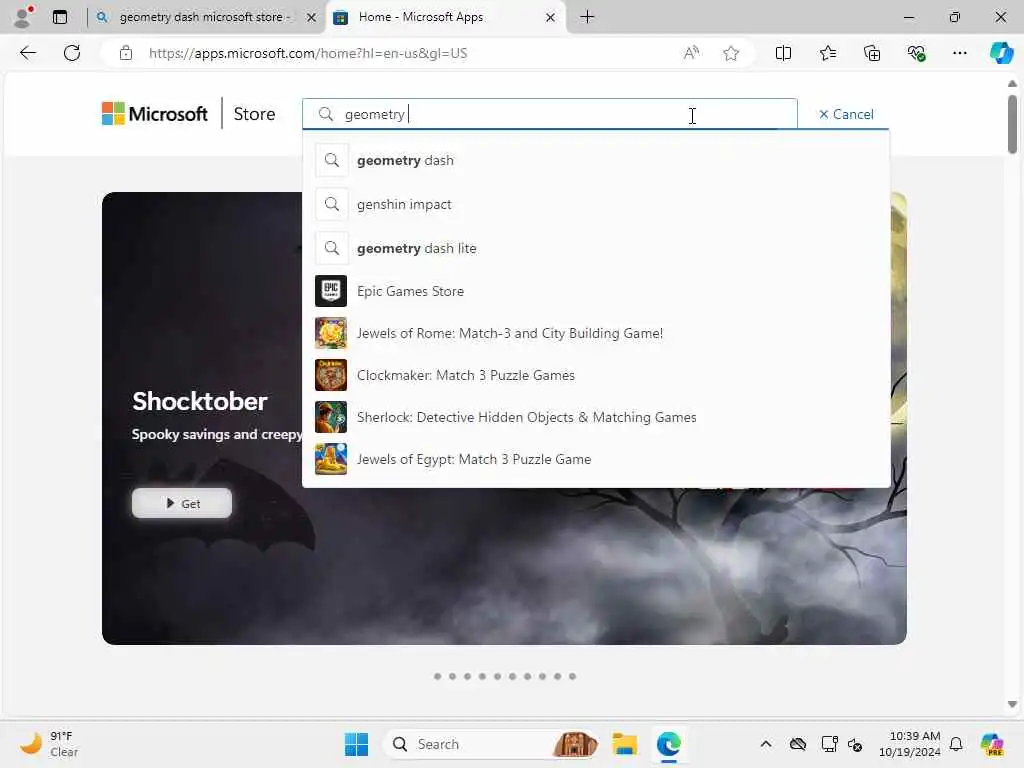This screenshot has width=1024, height=768.
Task: Open Collections panel
Action: pyautogui.click(x=872, y=53)
